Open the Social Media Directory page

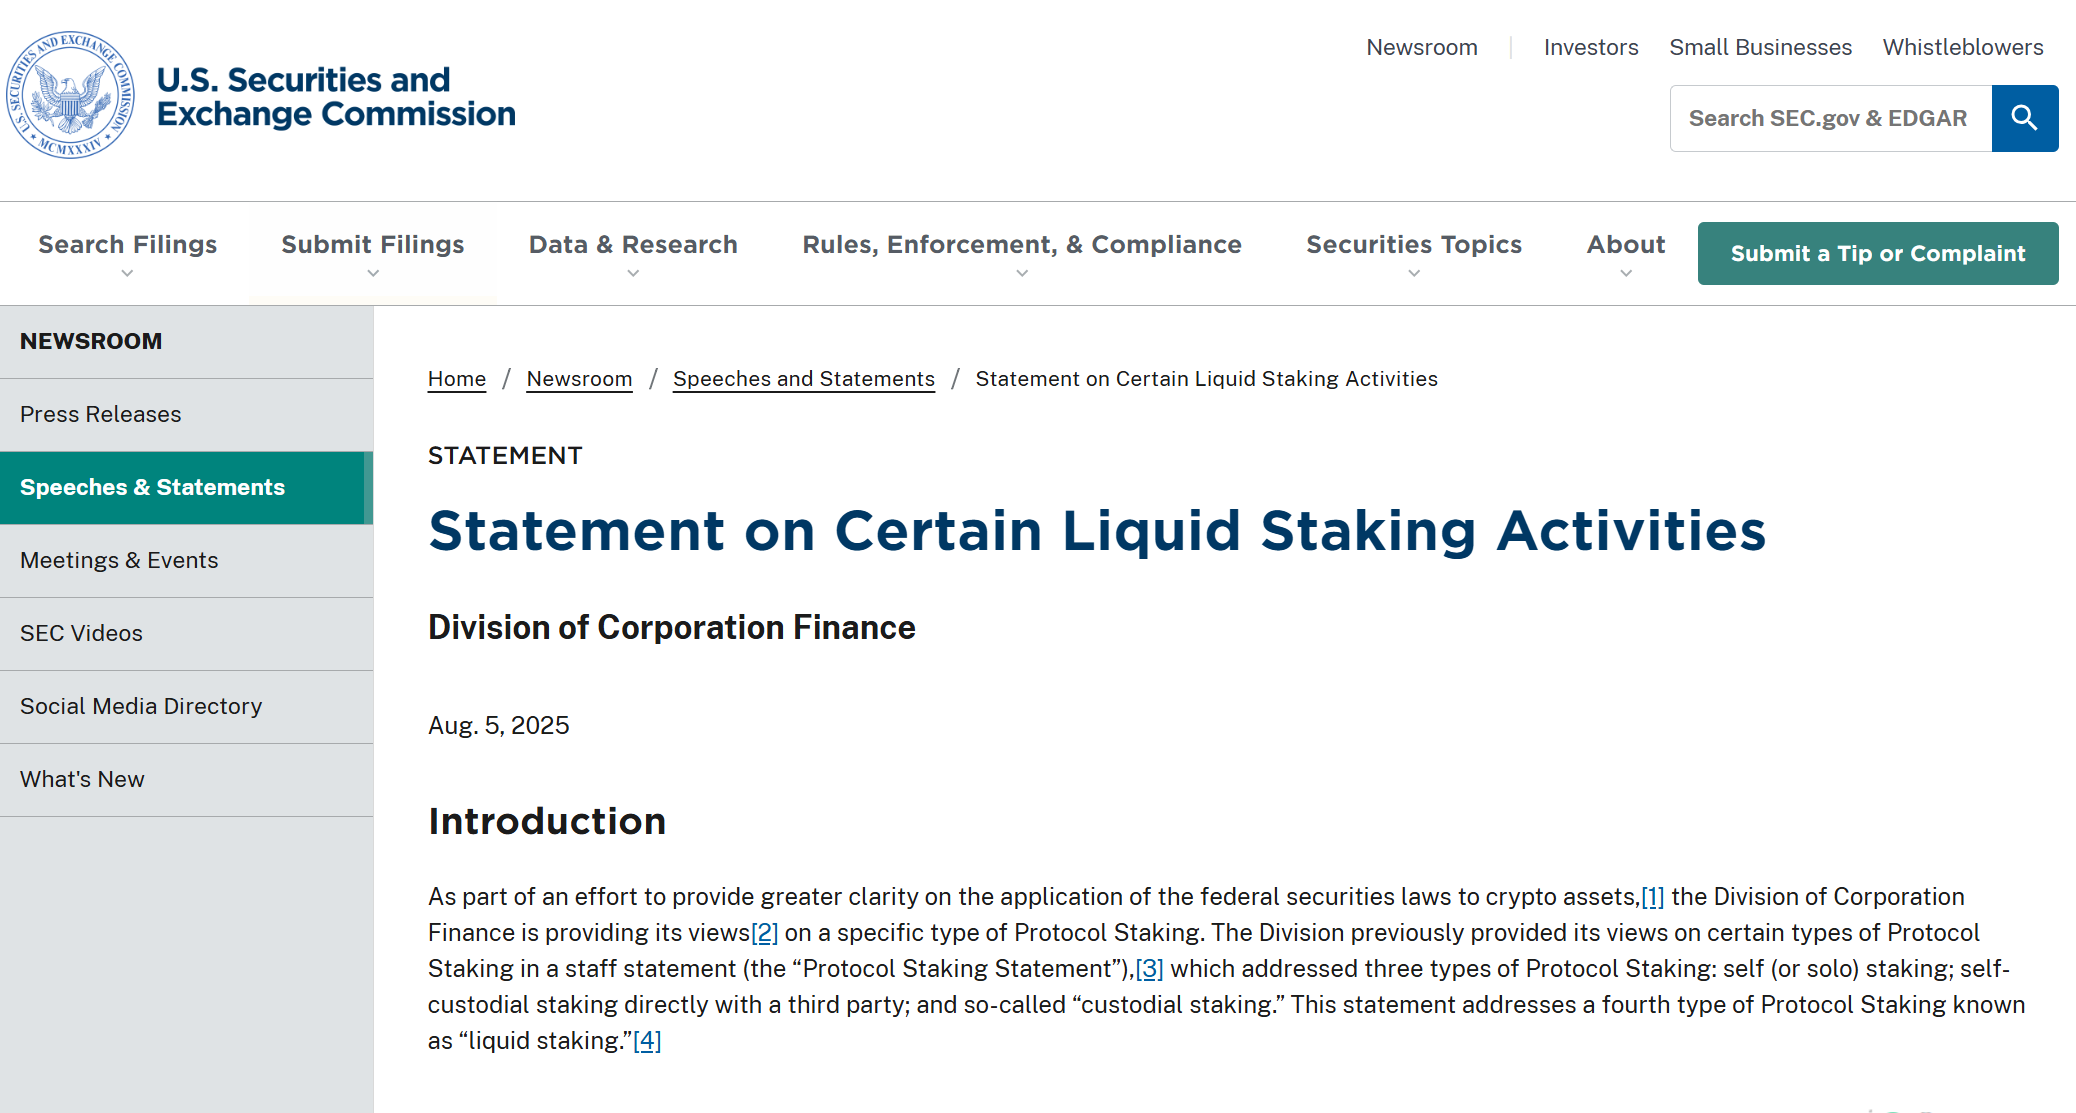(x=186, y=706)
